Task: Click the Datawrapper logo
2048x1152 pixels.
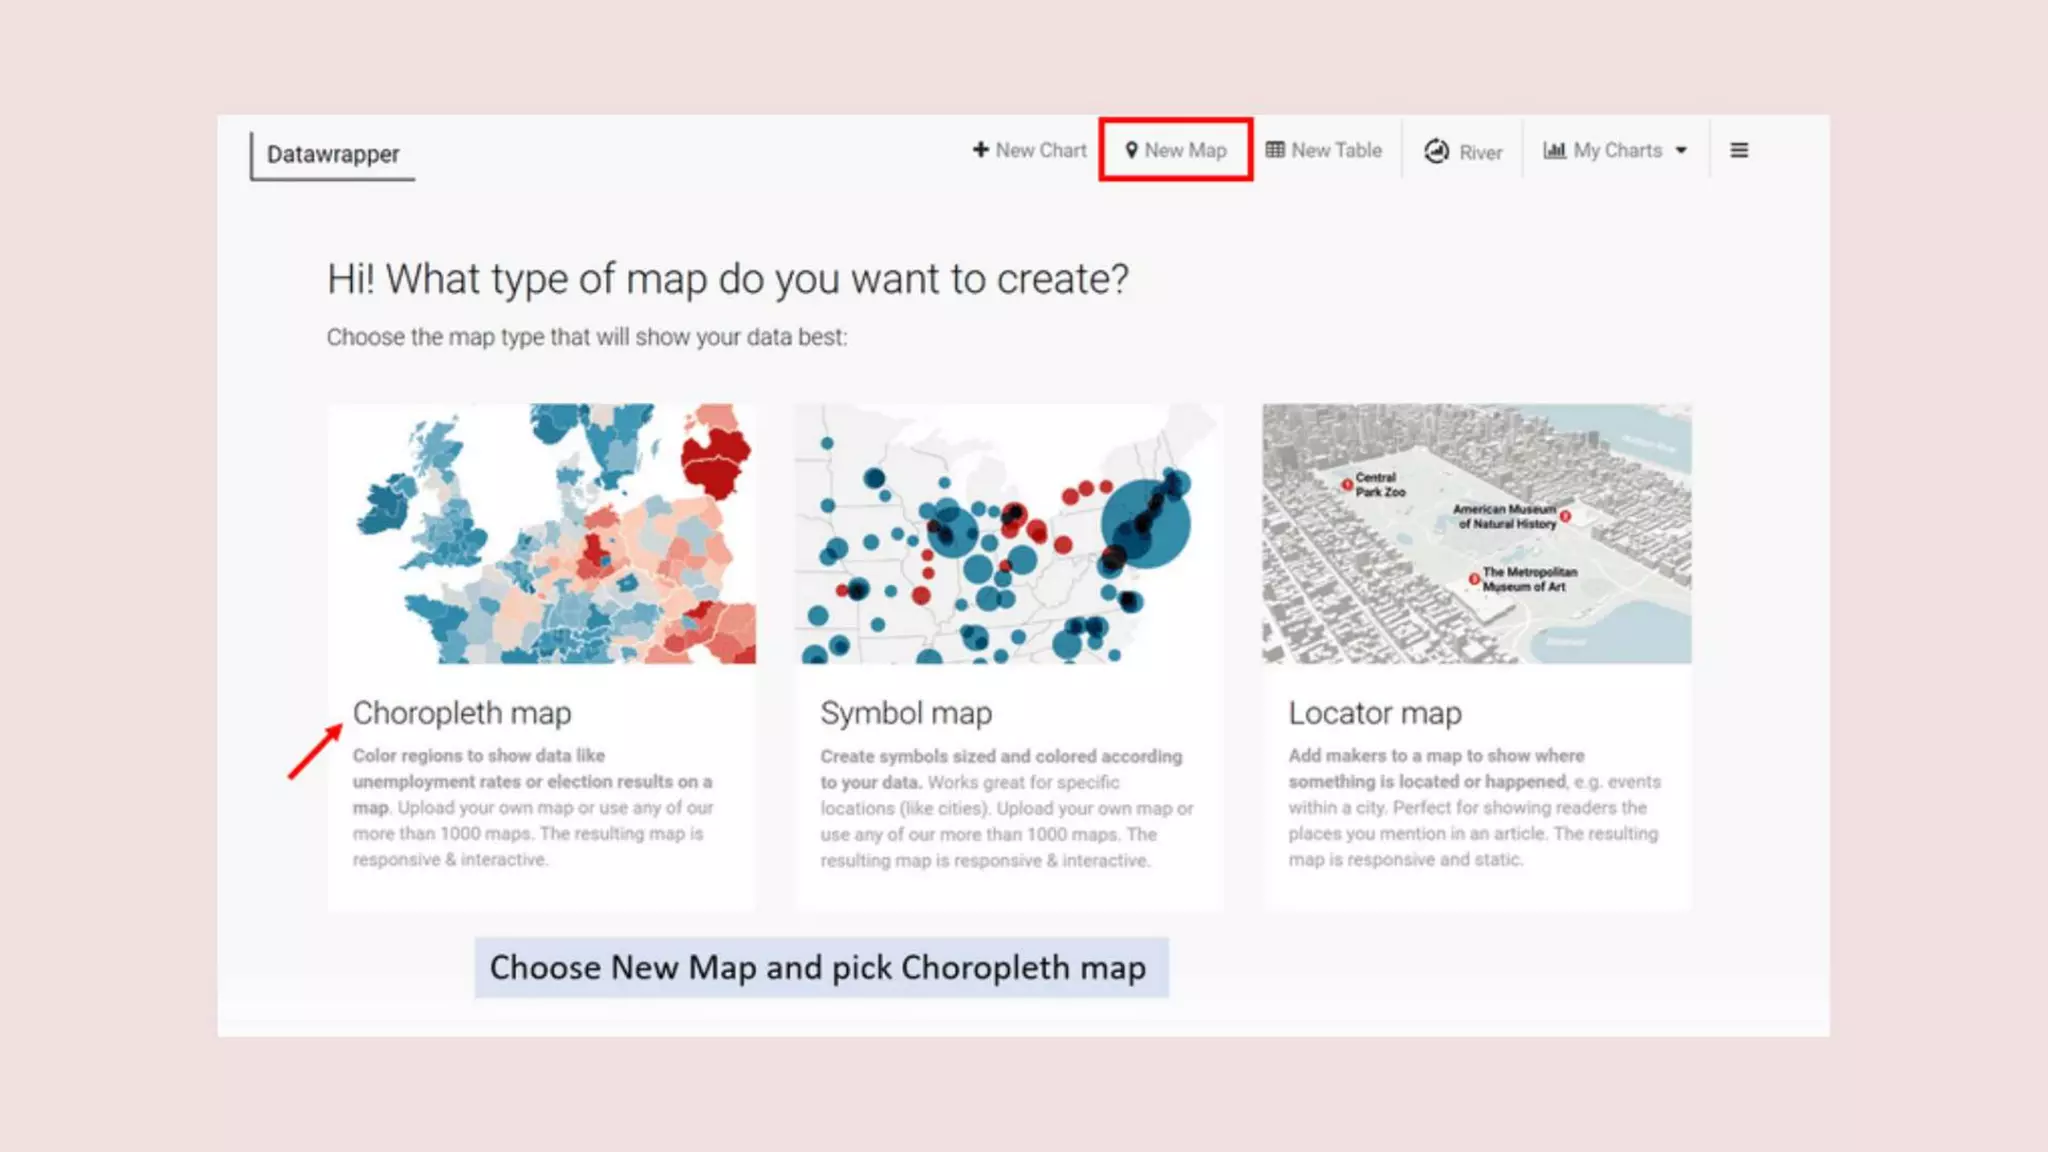Action: coord(333,155)
